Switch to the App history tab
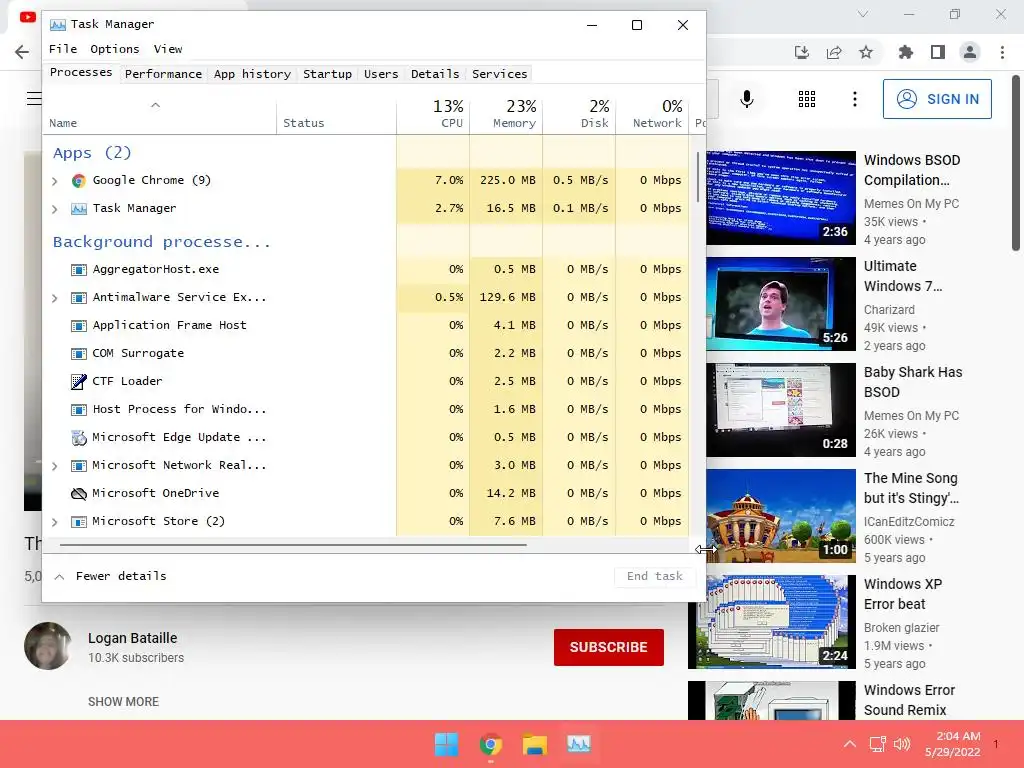The image size is (1024, 768). [x=252, y=74]
